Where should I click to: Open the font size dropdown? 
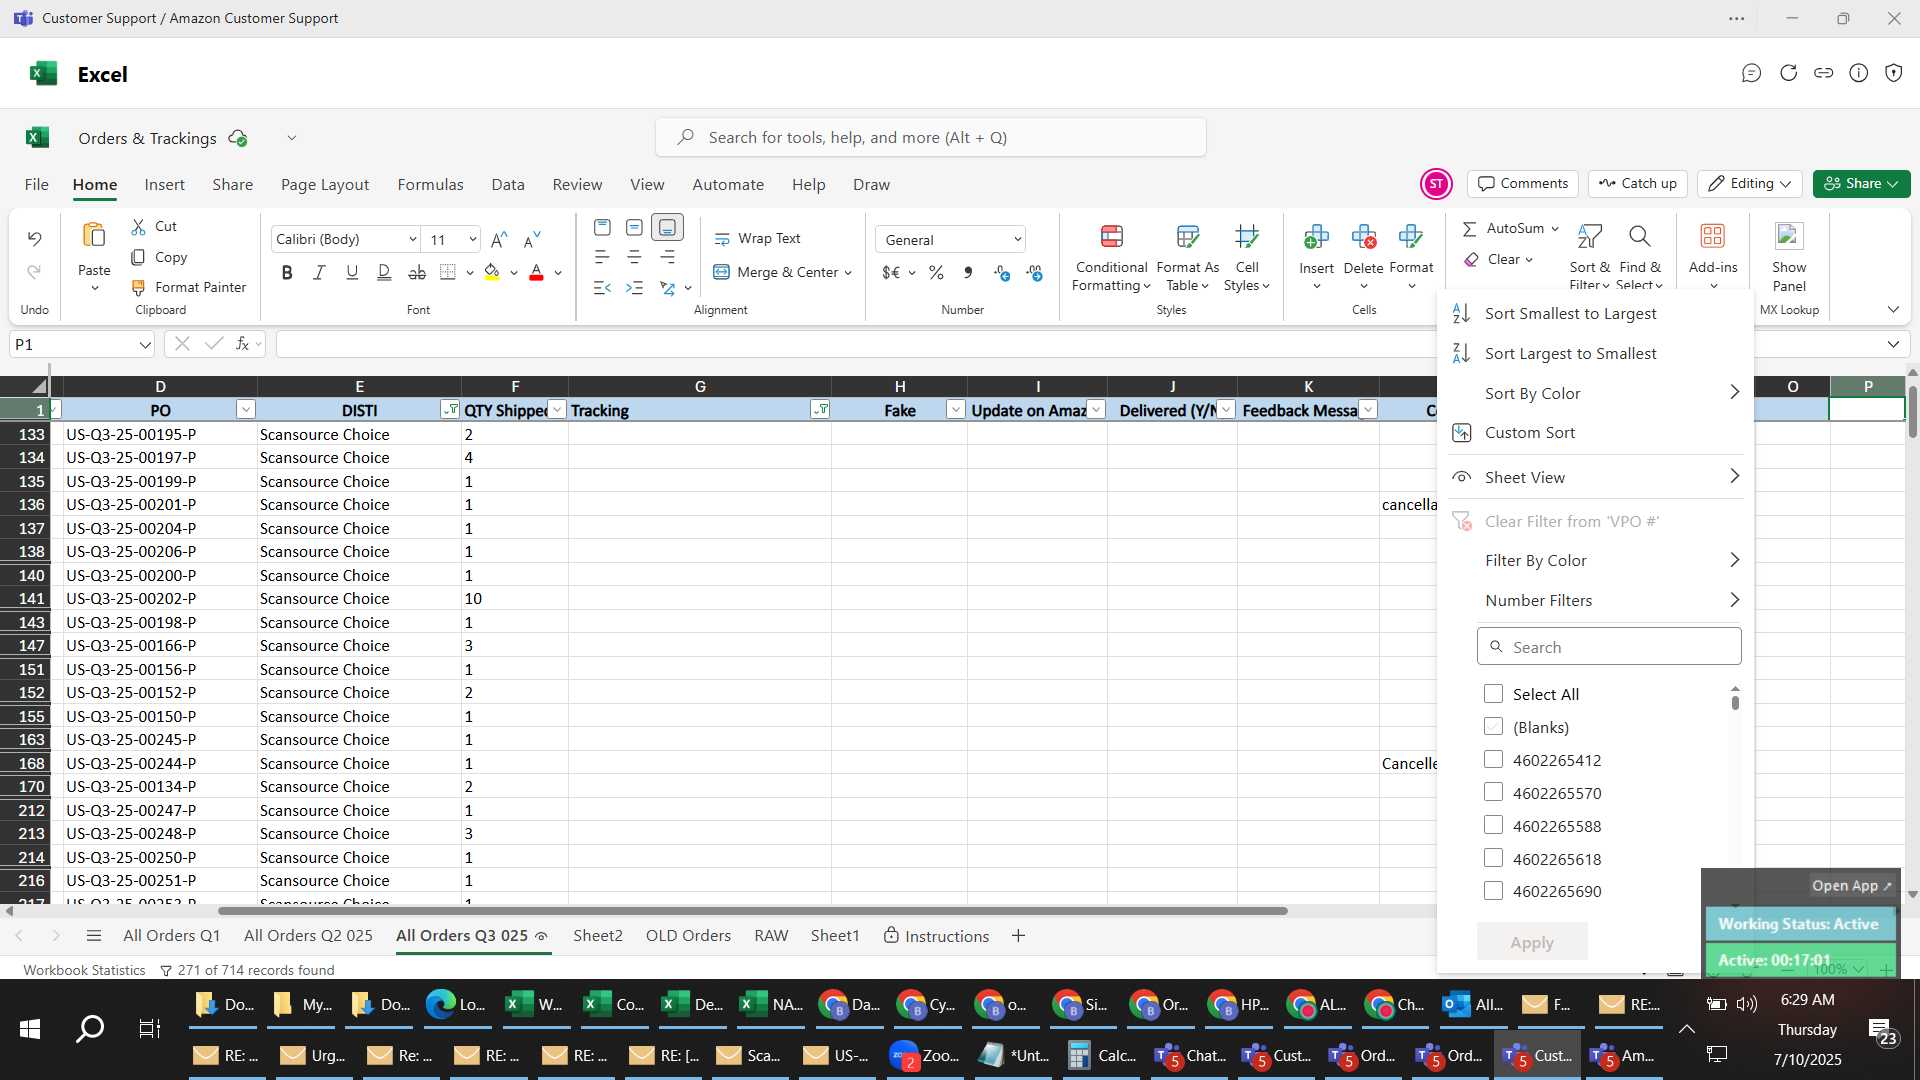click(472, 240)
